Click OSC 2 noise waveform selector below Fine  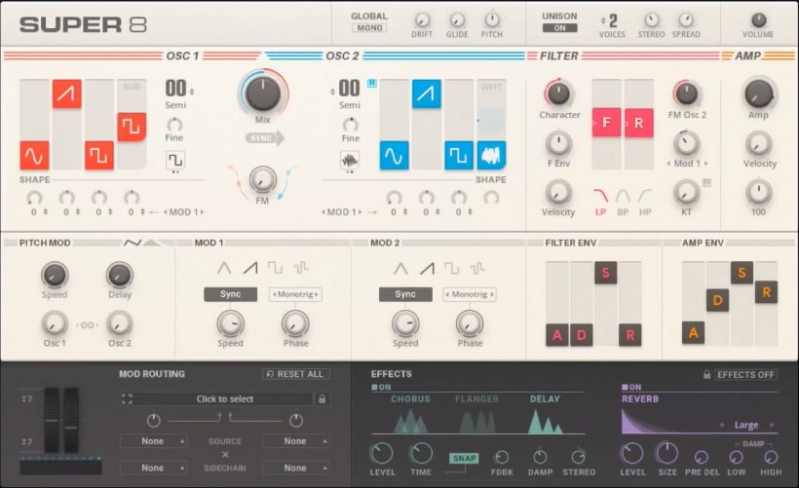[350, 160]
